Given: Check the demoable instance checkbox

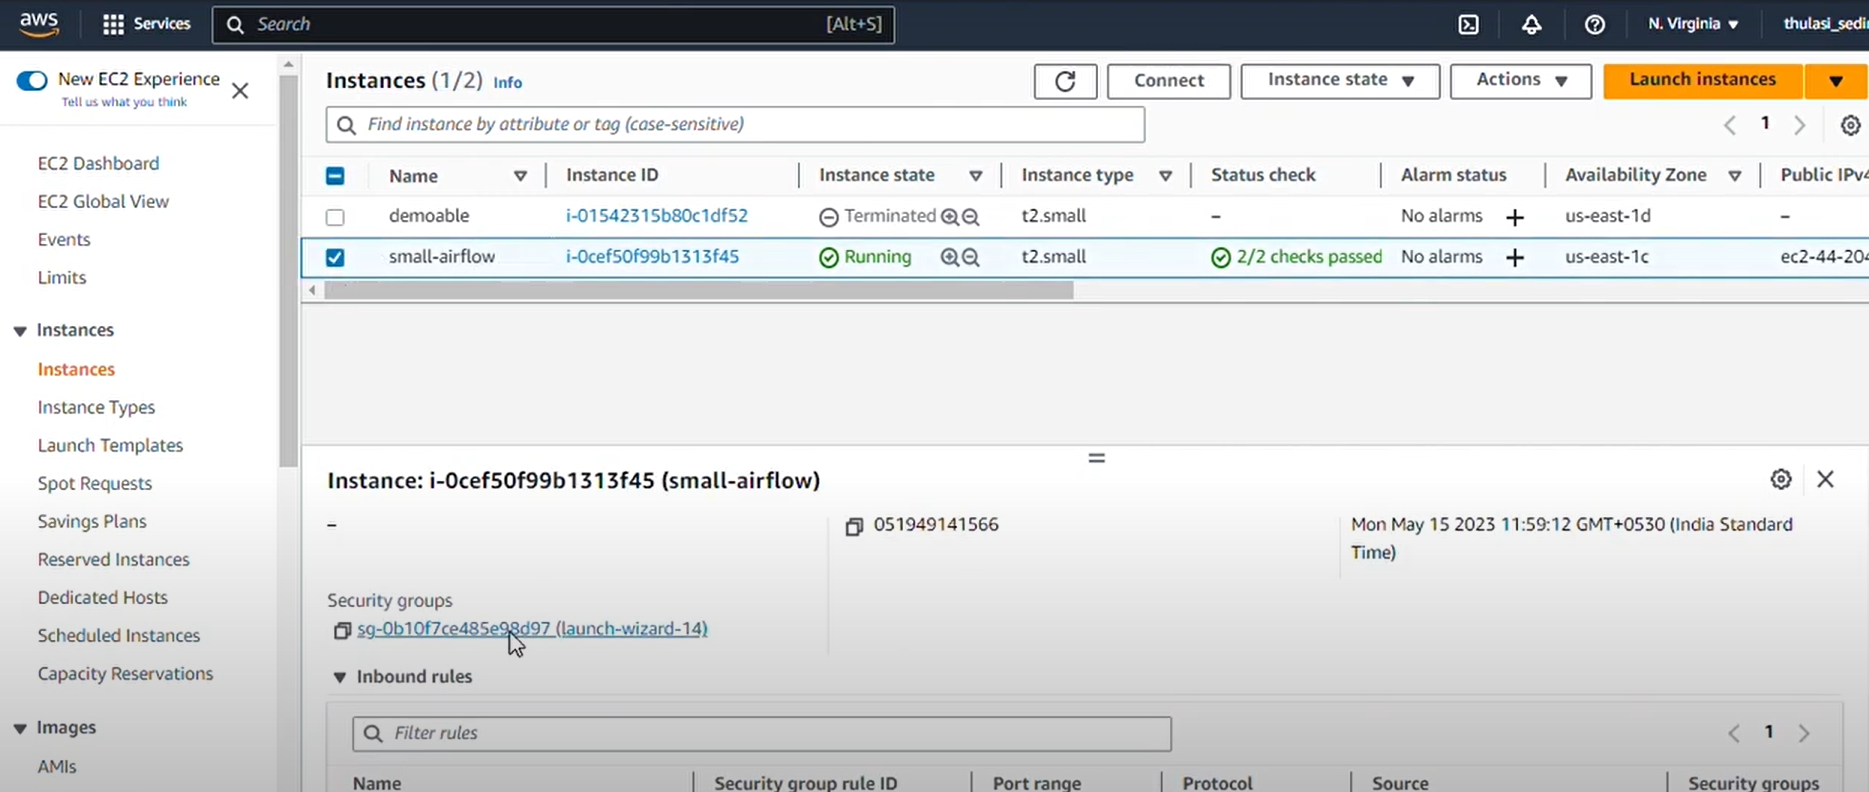Looking at the screenshot, I should click(335, 217).
